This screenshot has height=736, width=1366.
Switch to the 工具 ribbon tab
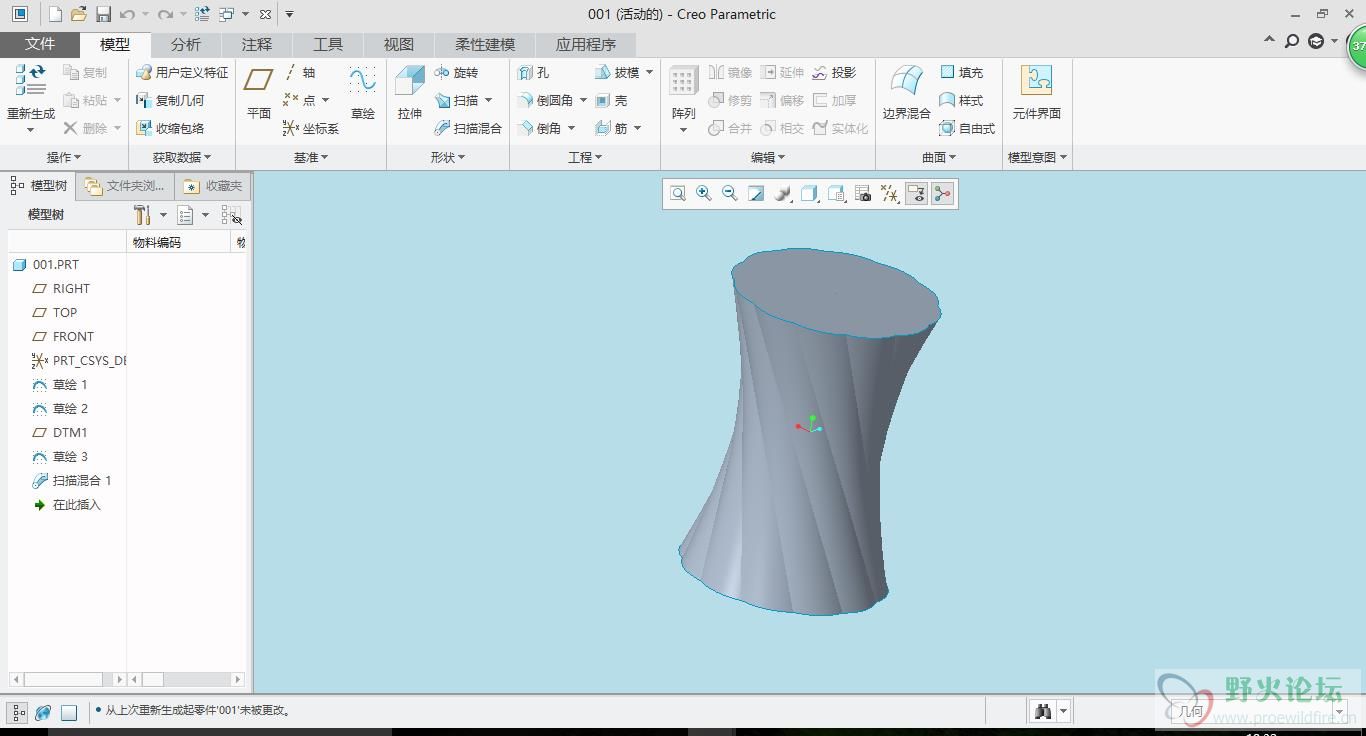coord(328,44)
